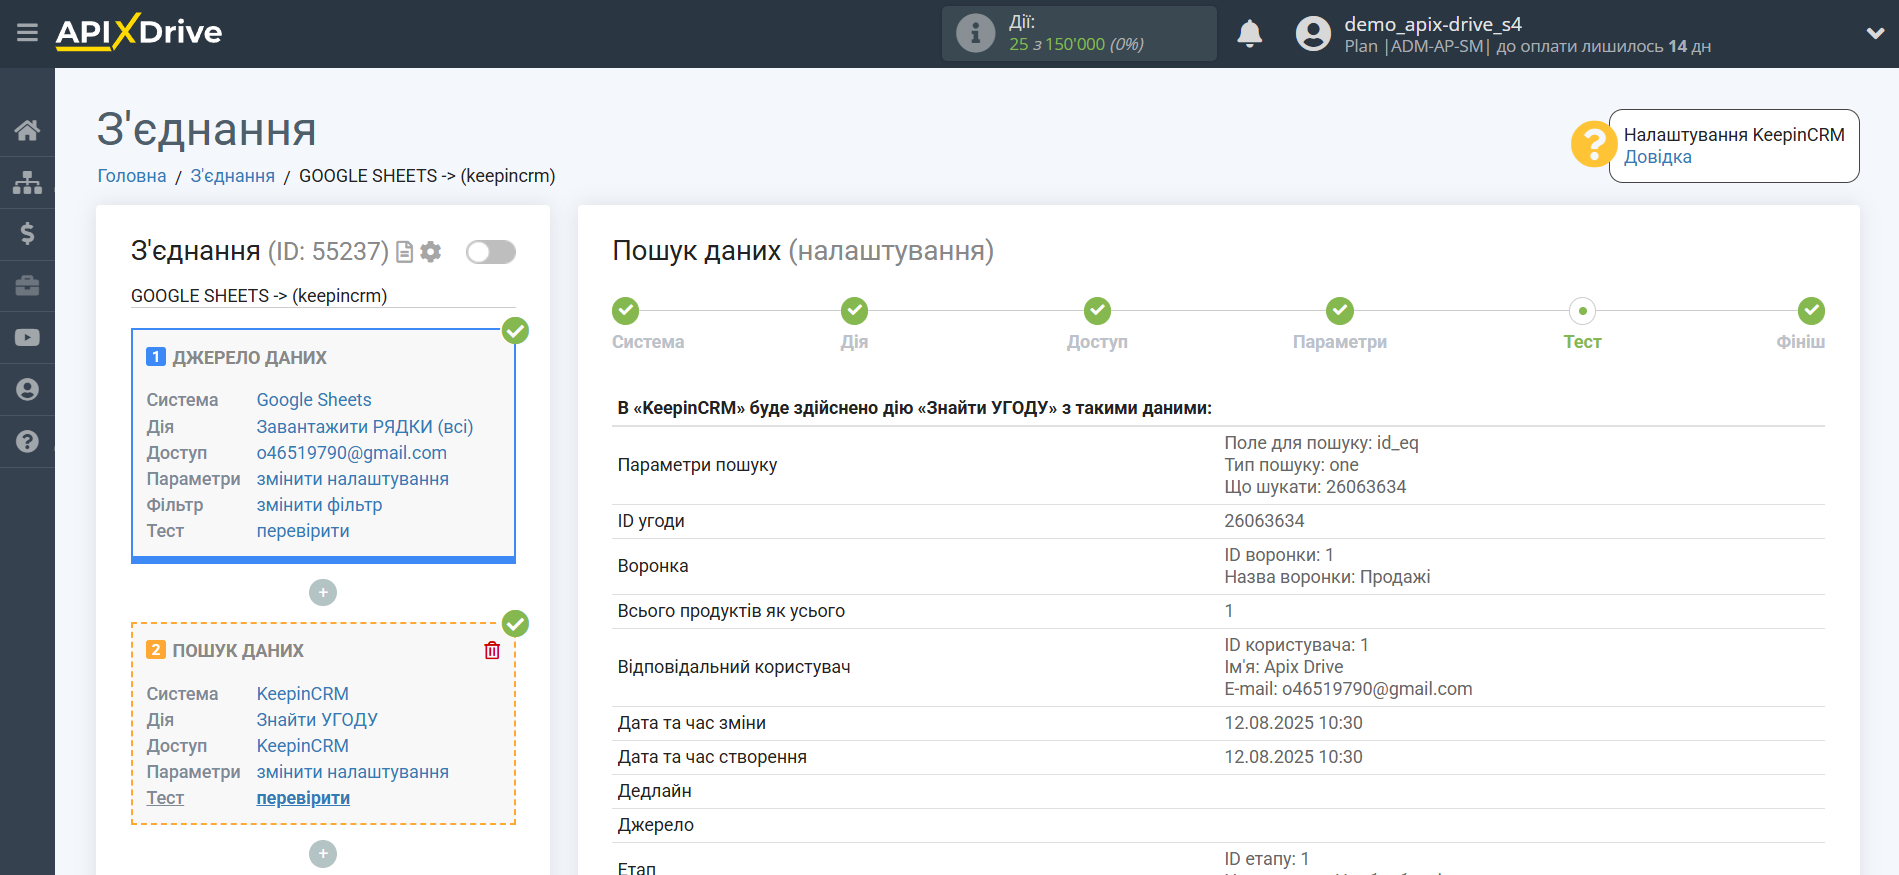The image size is (1899, 875).
Task: Click the data search green checkmark
Action: [515, 624]
